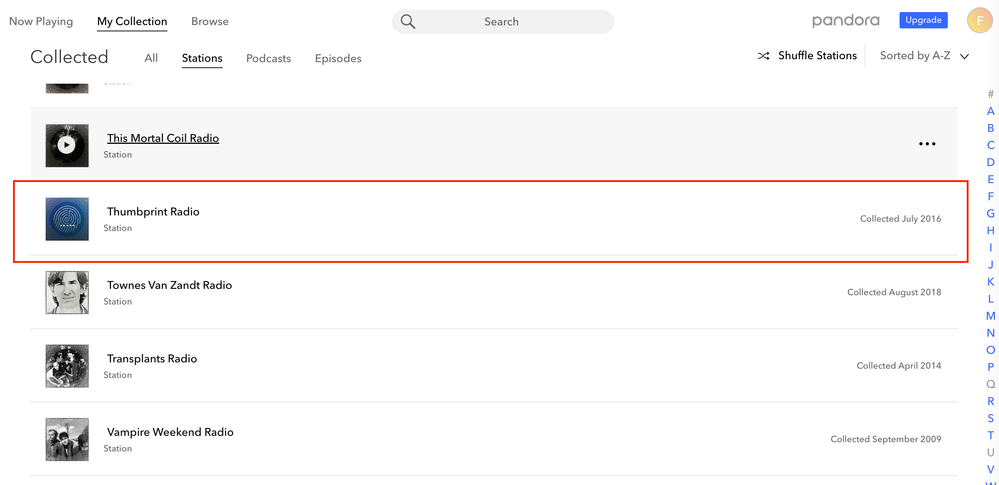Open the Now Playing tab
This screenshot has height=485, width=999.
tap(41, 21)
